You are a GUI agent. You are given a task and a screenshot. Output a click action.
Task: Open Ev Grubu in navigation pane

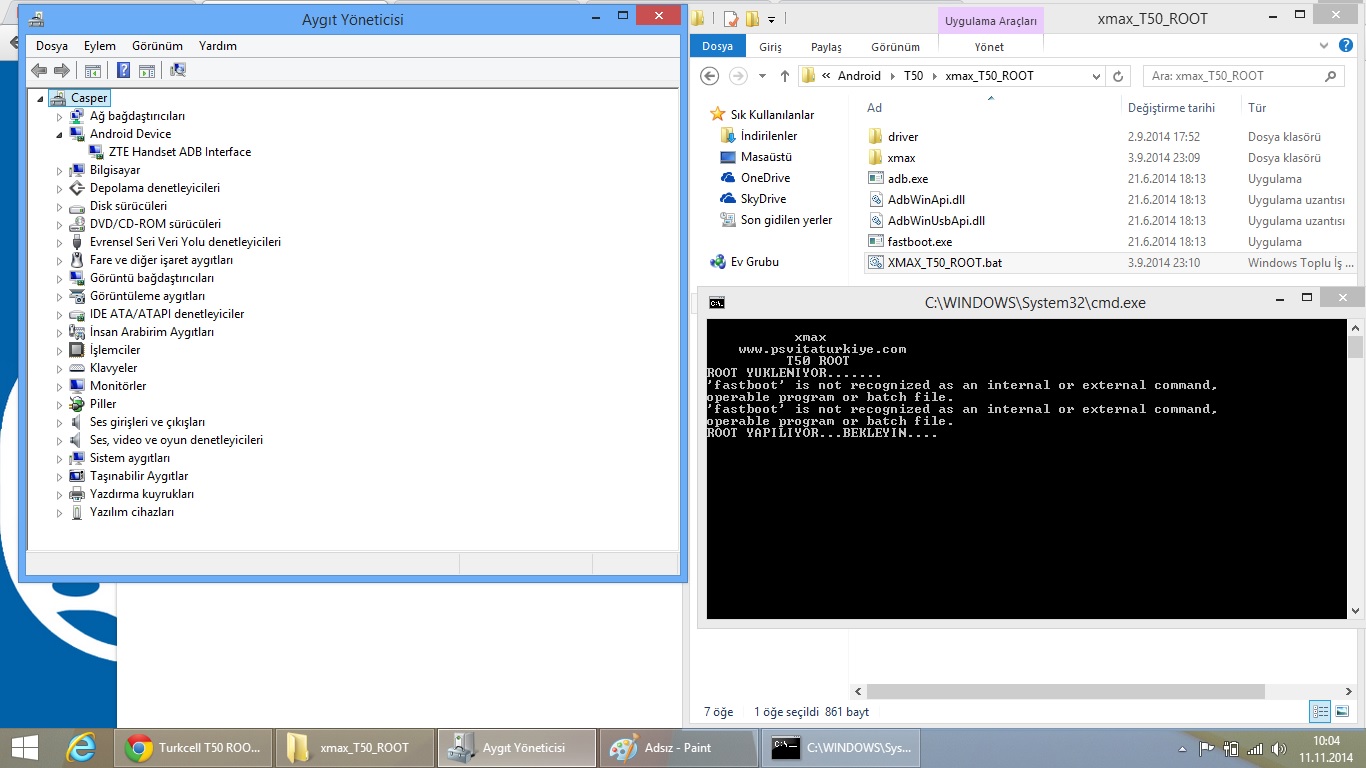click(x=754, y=262)
